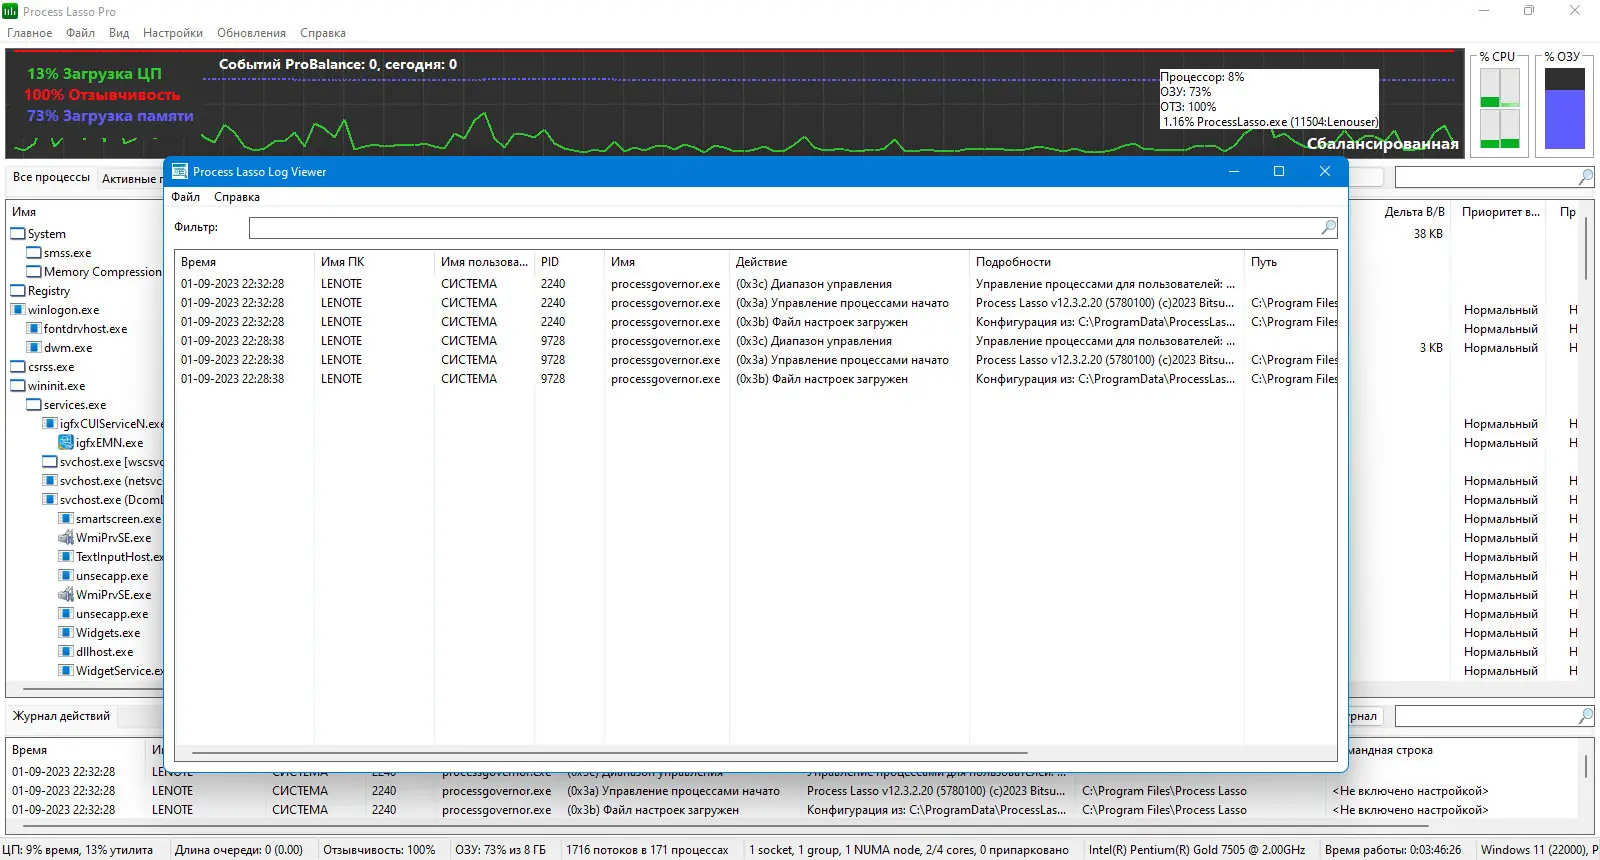1600x860 pixels.
Task: Select the Журнал действий tab
Action: (61, 716)
